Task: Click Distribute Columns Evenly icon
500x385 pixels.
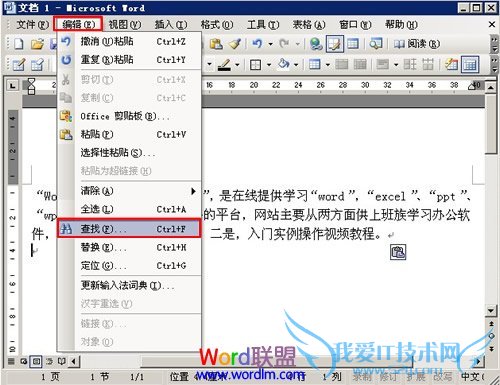Action: click(x=428, y=64)
